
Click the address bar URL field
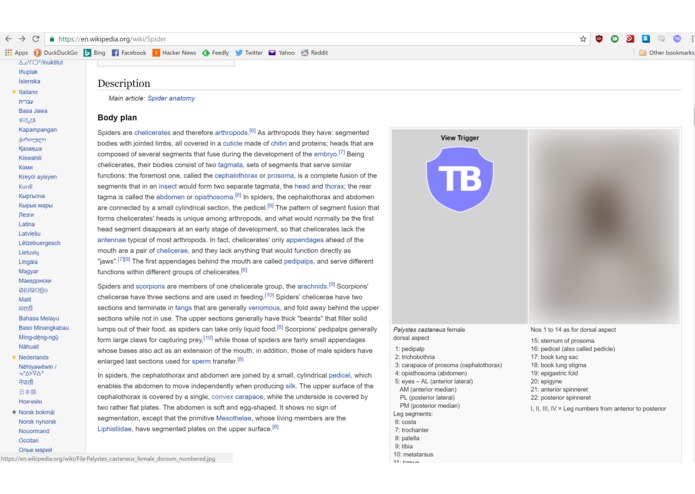(315, 39)
